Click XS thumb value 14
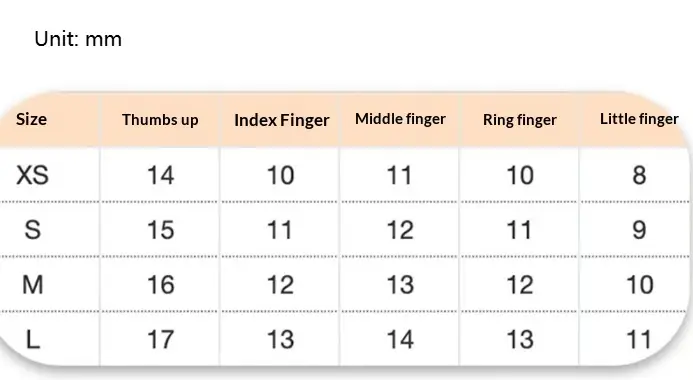Screen dimensions: 693x380 pos(161,175)
